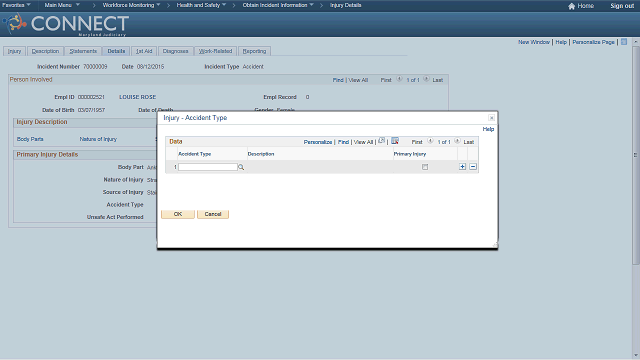The width and height of the screenshot is (640, 360).
Task: Click Find link in Data grid
Action: [343, 142]
